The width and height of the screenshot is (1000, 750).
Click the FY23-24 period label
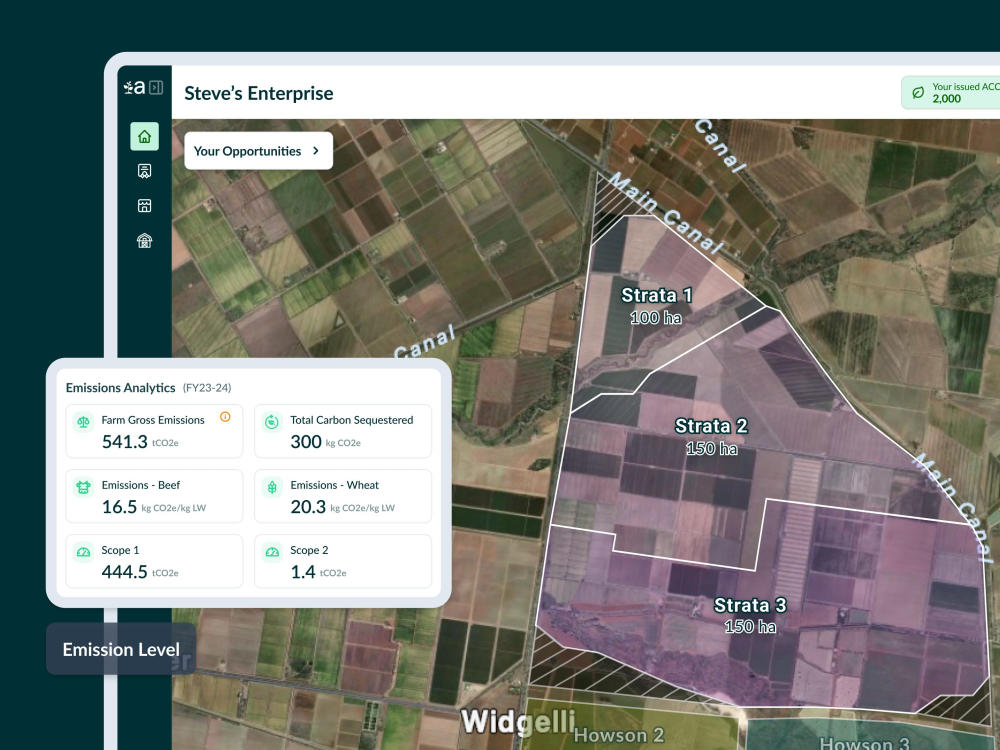point(207,388)
